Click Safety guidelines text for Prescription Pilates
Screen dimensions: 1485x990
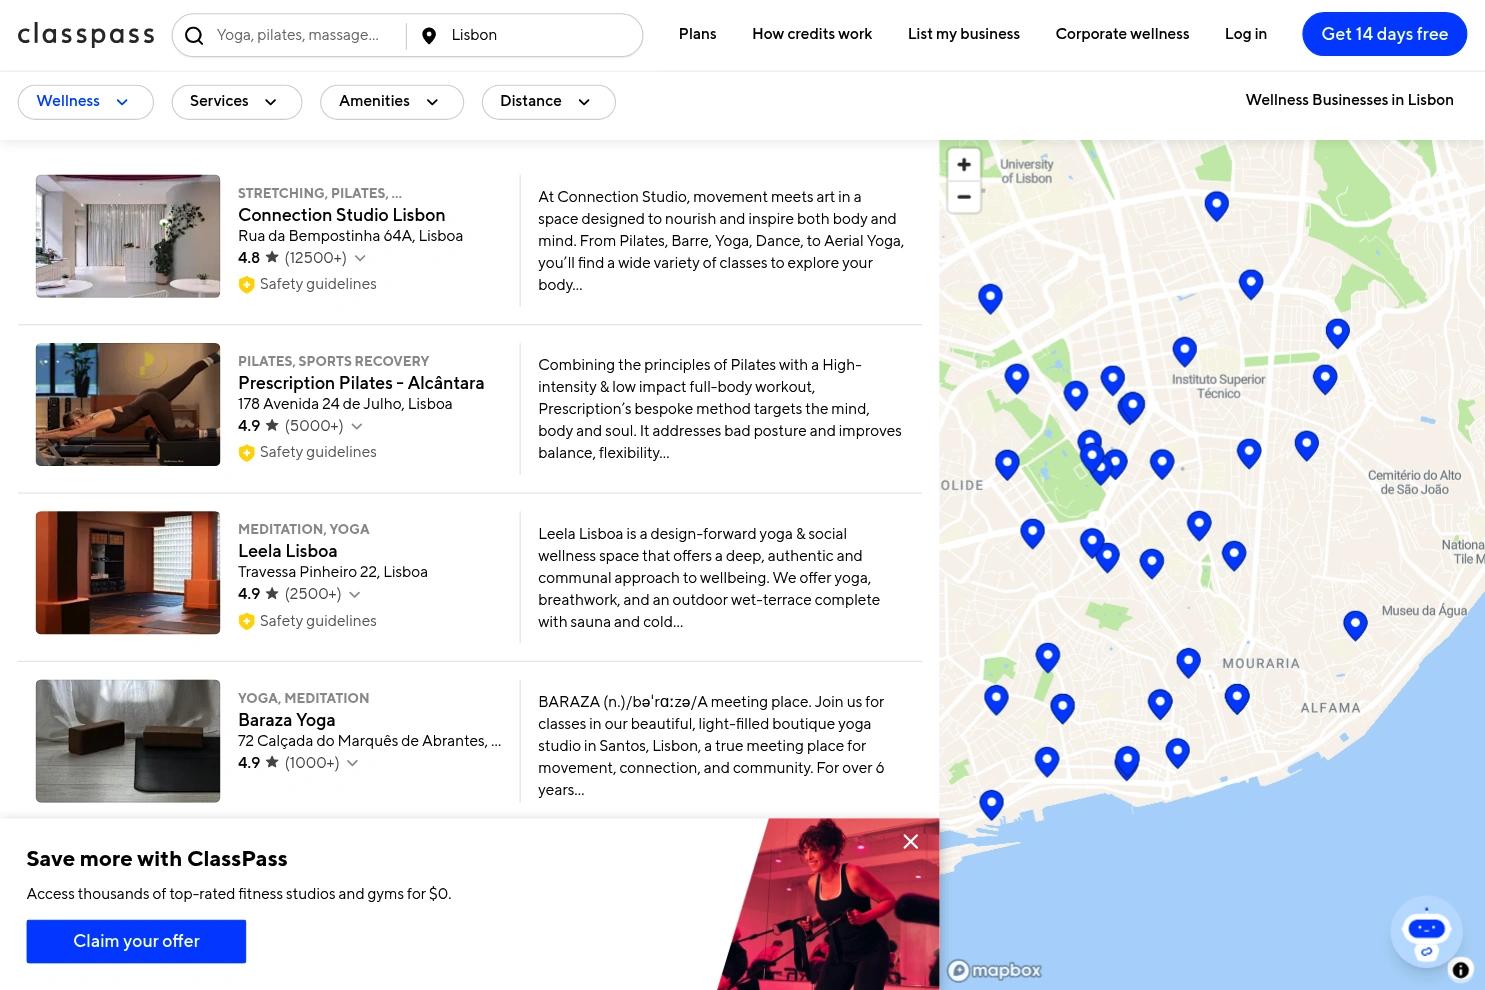coord(318,453)
